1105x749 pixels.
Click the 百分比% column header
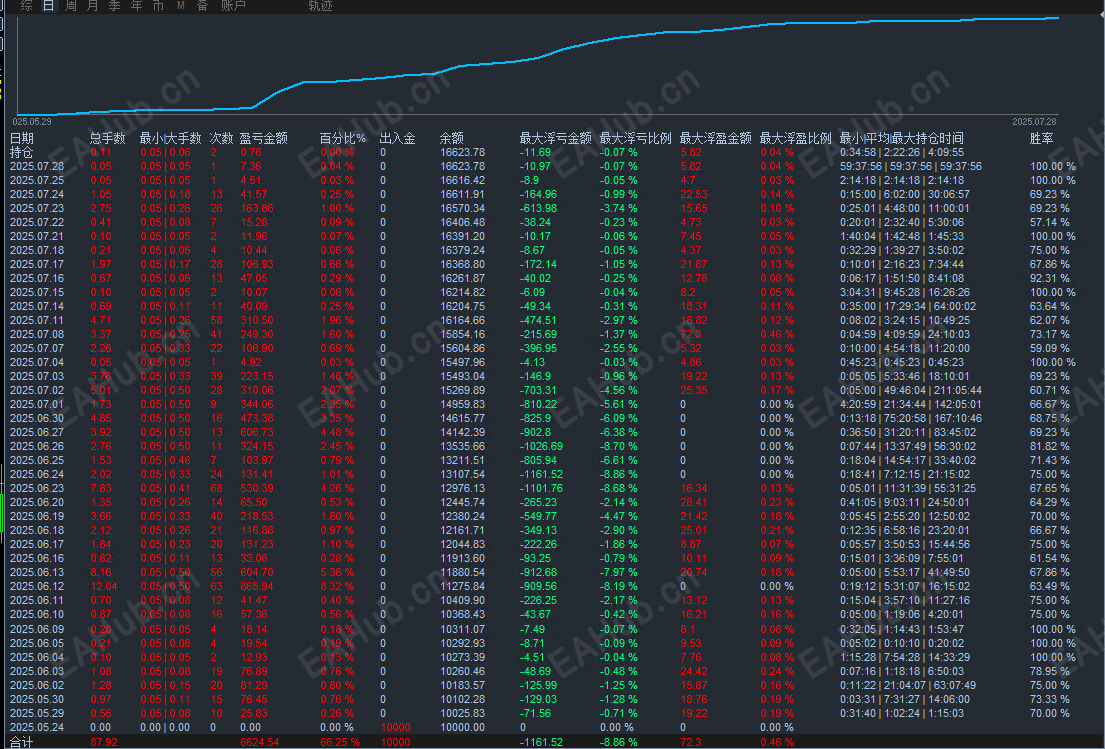[x=342, y=138]
